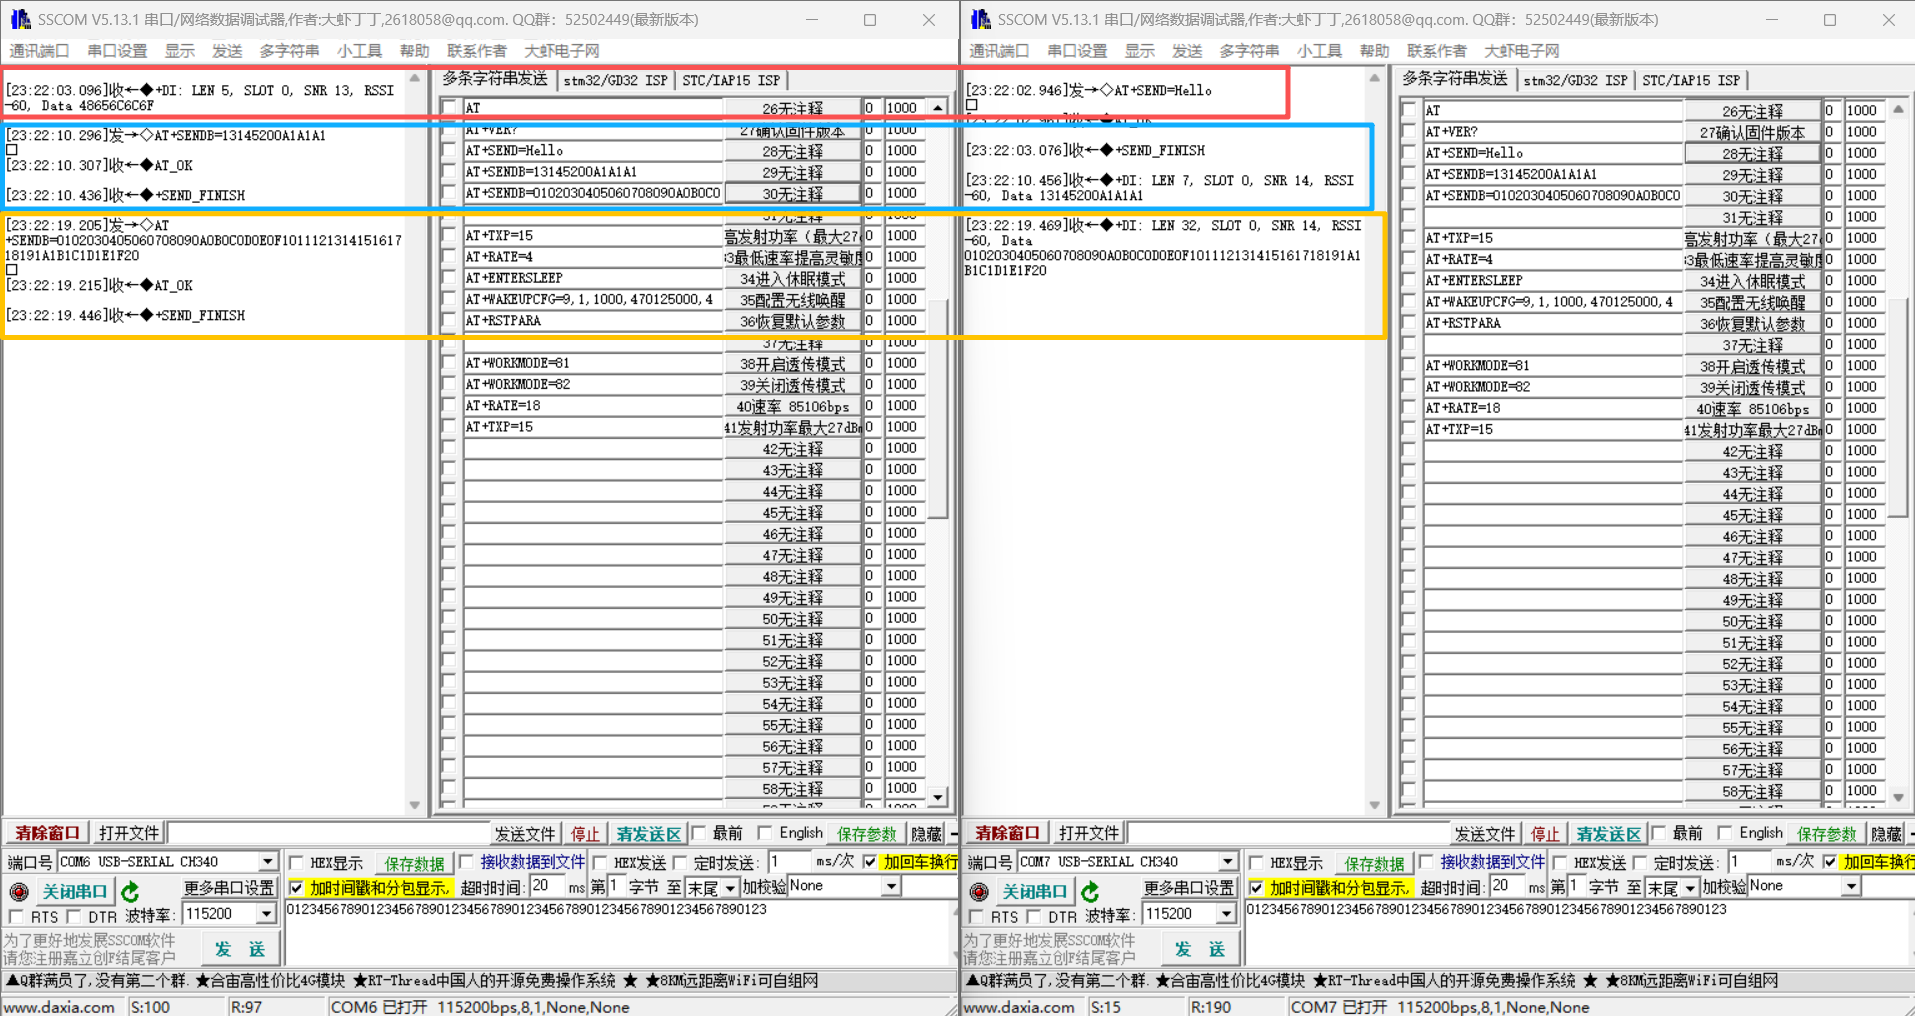Enable 定时发送 checkbox in COM6 window
1915x1016 pixels.
pyautogui.click(x=681, y=862)
